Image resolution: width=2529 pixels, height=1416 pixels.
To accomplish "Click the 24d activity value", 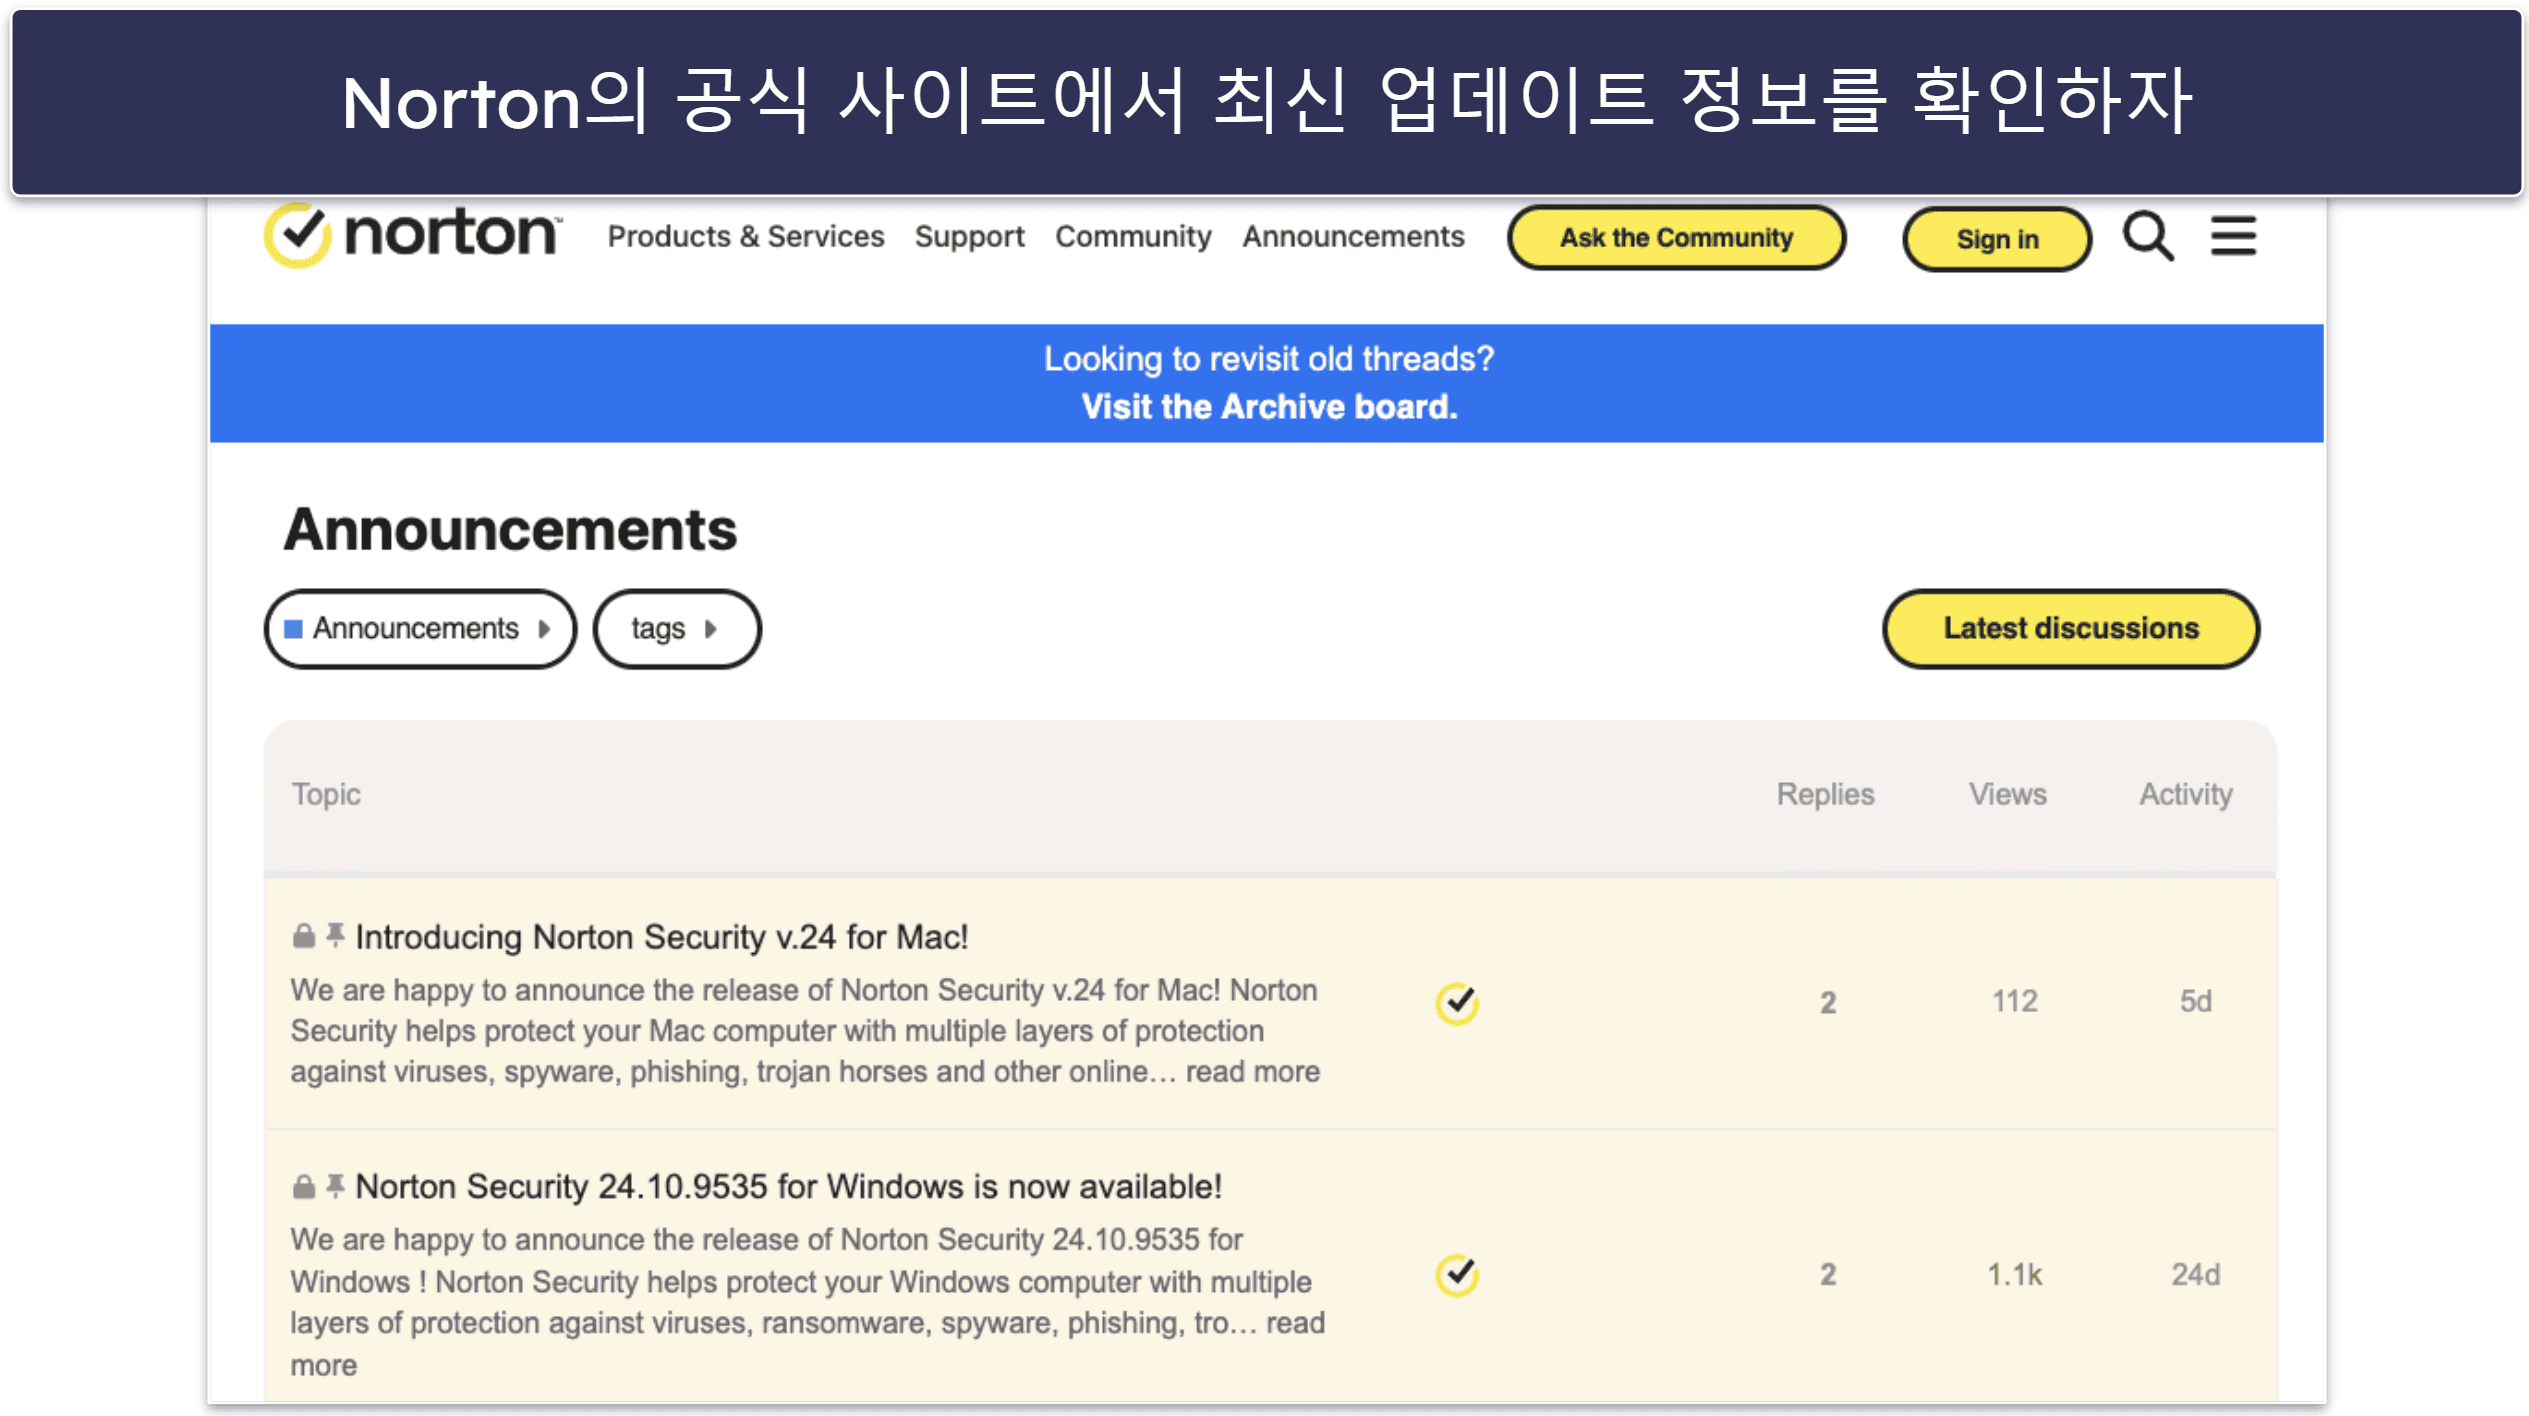I will pyautogui.click(x=2195, y=1275).
